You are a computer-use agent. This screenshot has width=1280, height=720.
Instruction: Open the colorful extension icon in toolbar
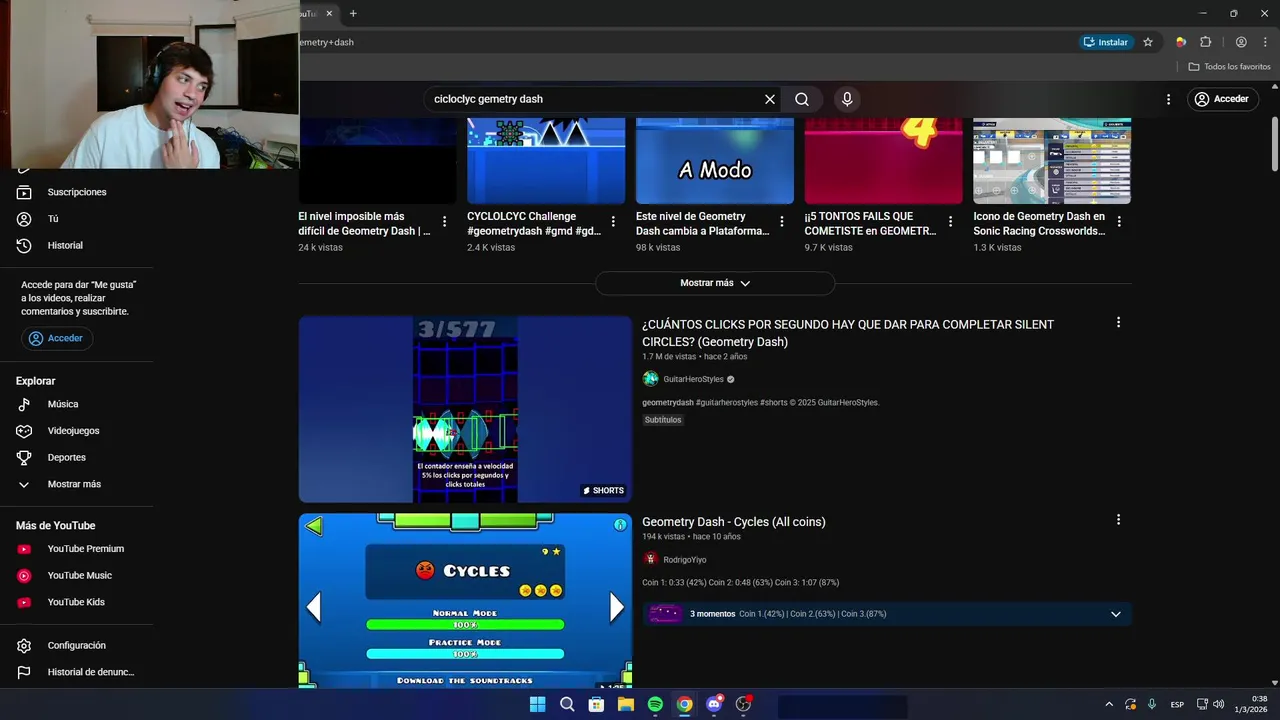[x=1181, y=42]
